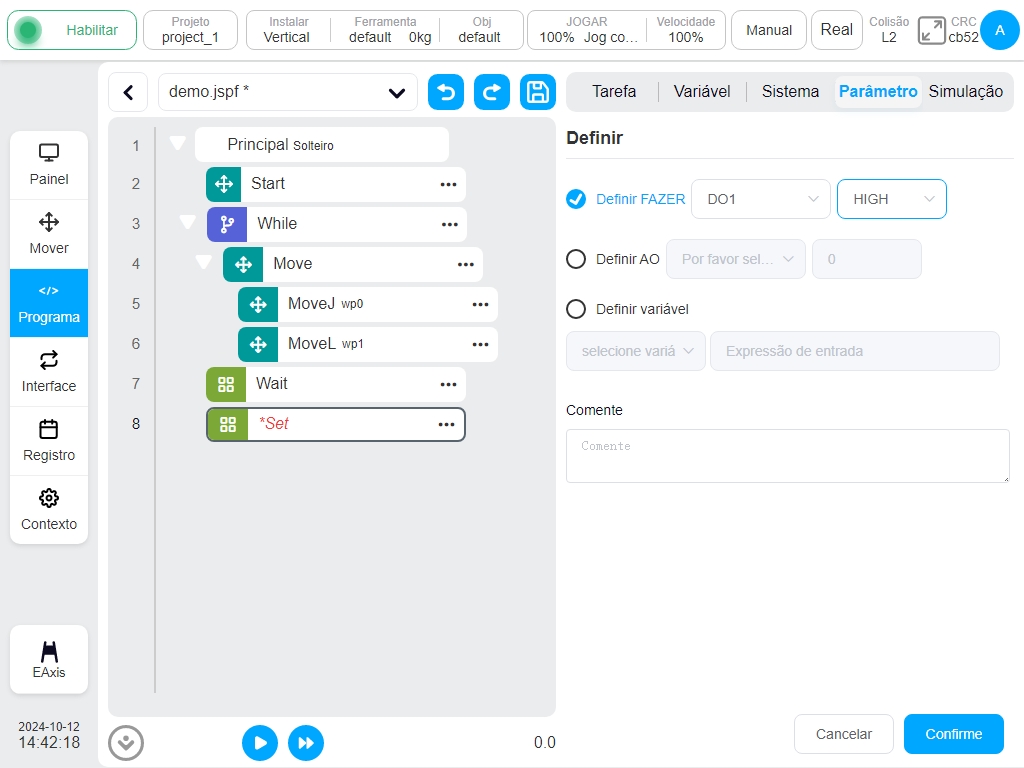
Task: Open the Registro sidebar section
Action: [x=49, y=441]
